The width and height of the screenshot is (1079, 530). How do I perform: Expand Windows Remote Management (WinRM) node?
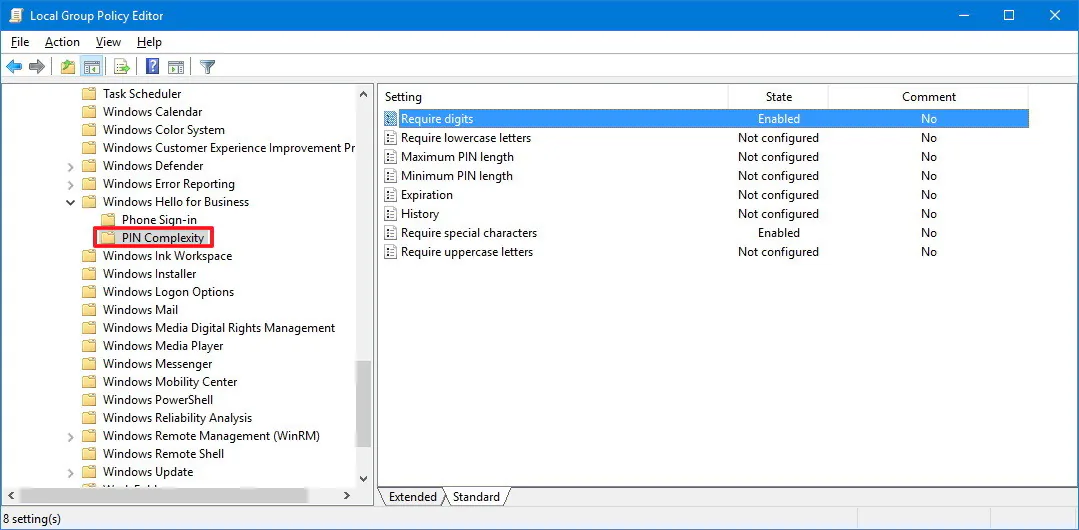tap(70, 436)
